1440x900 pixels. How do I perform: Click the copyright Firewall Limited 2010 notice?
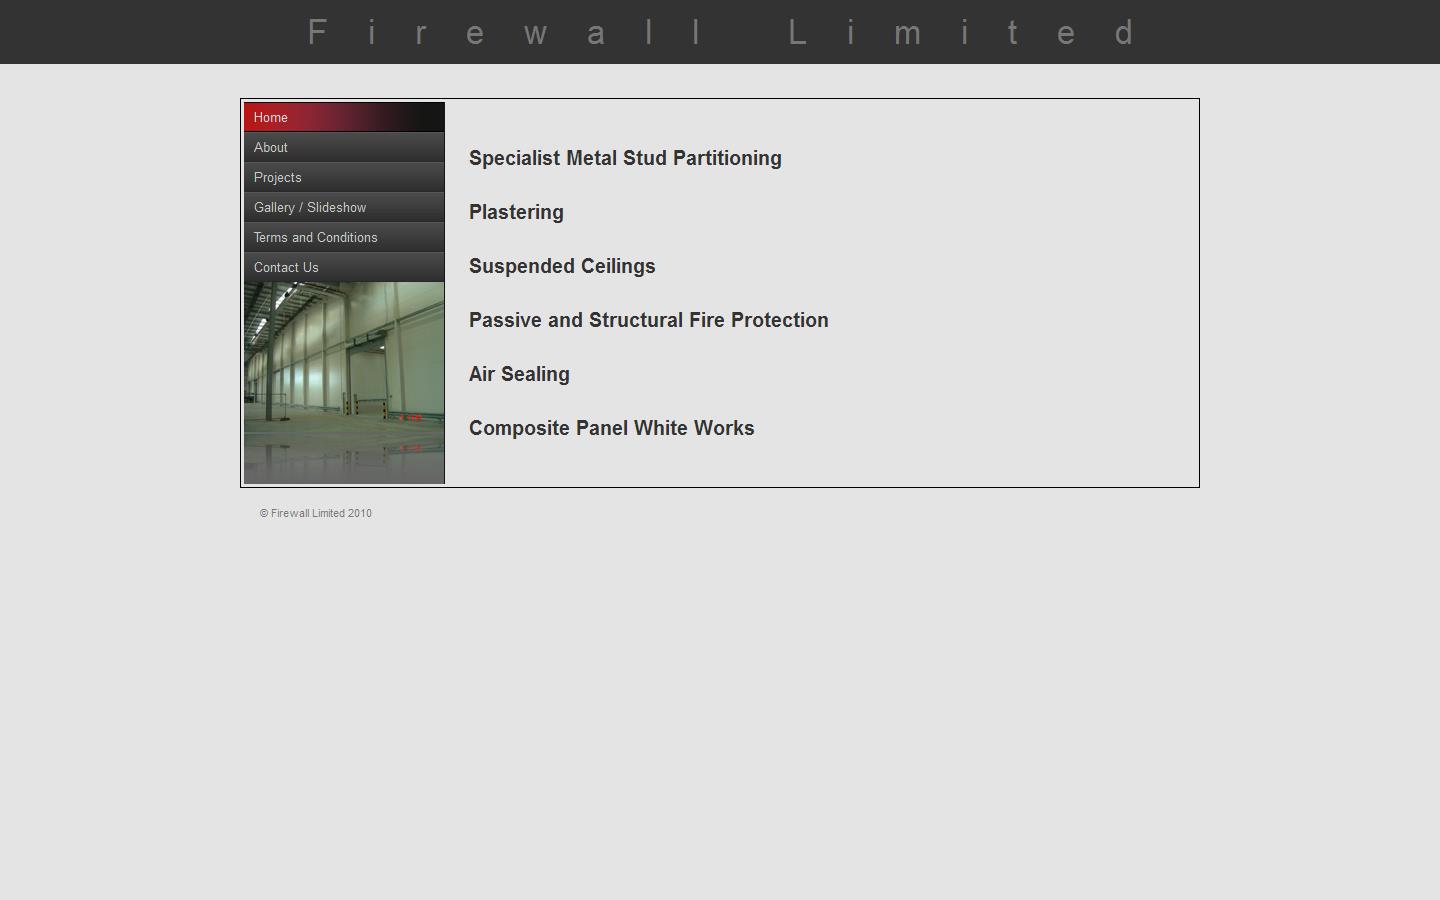click(x=316, y=513)
